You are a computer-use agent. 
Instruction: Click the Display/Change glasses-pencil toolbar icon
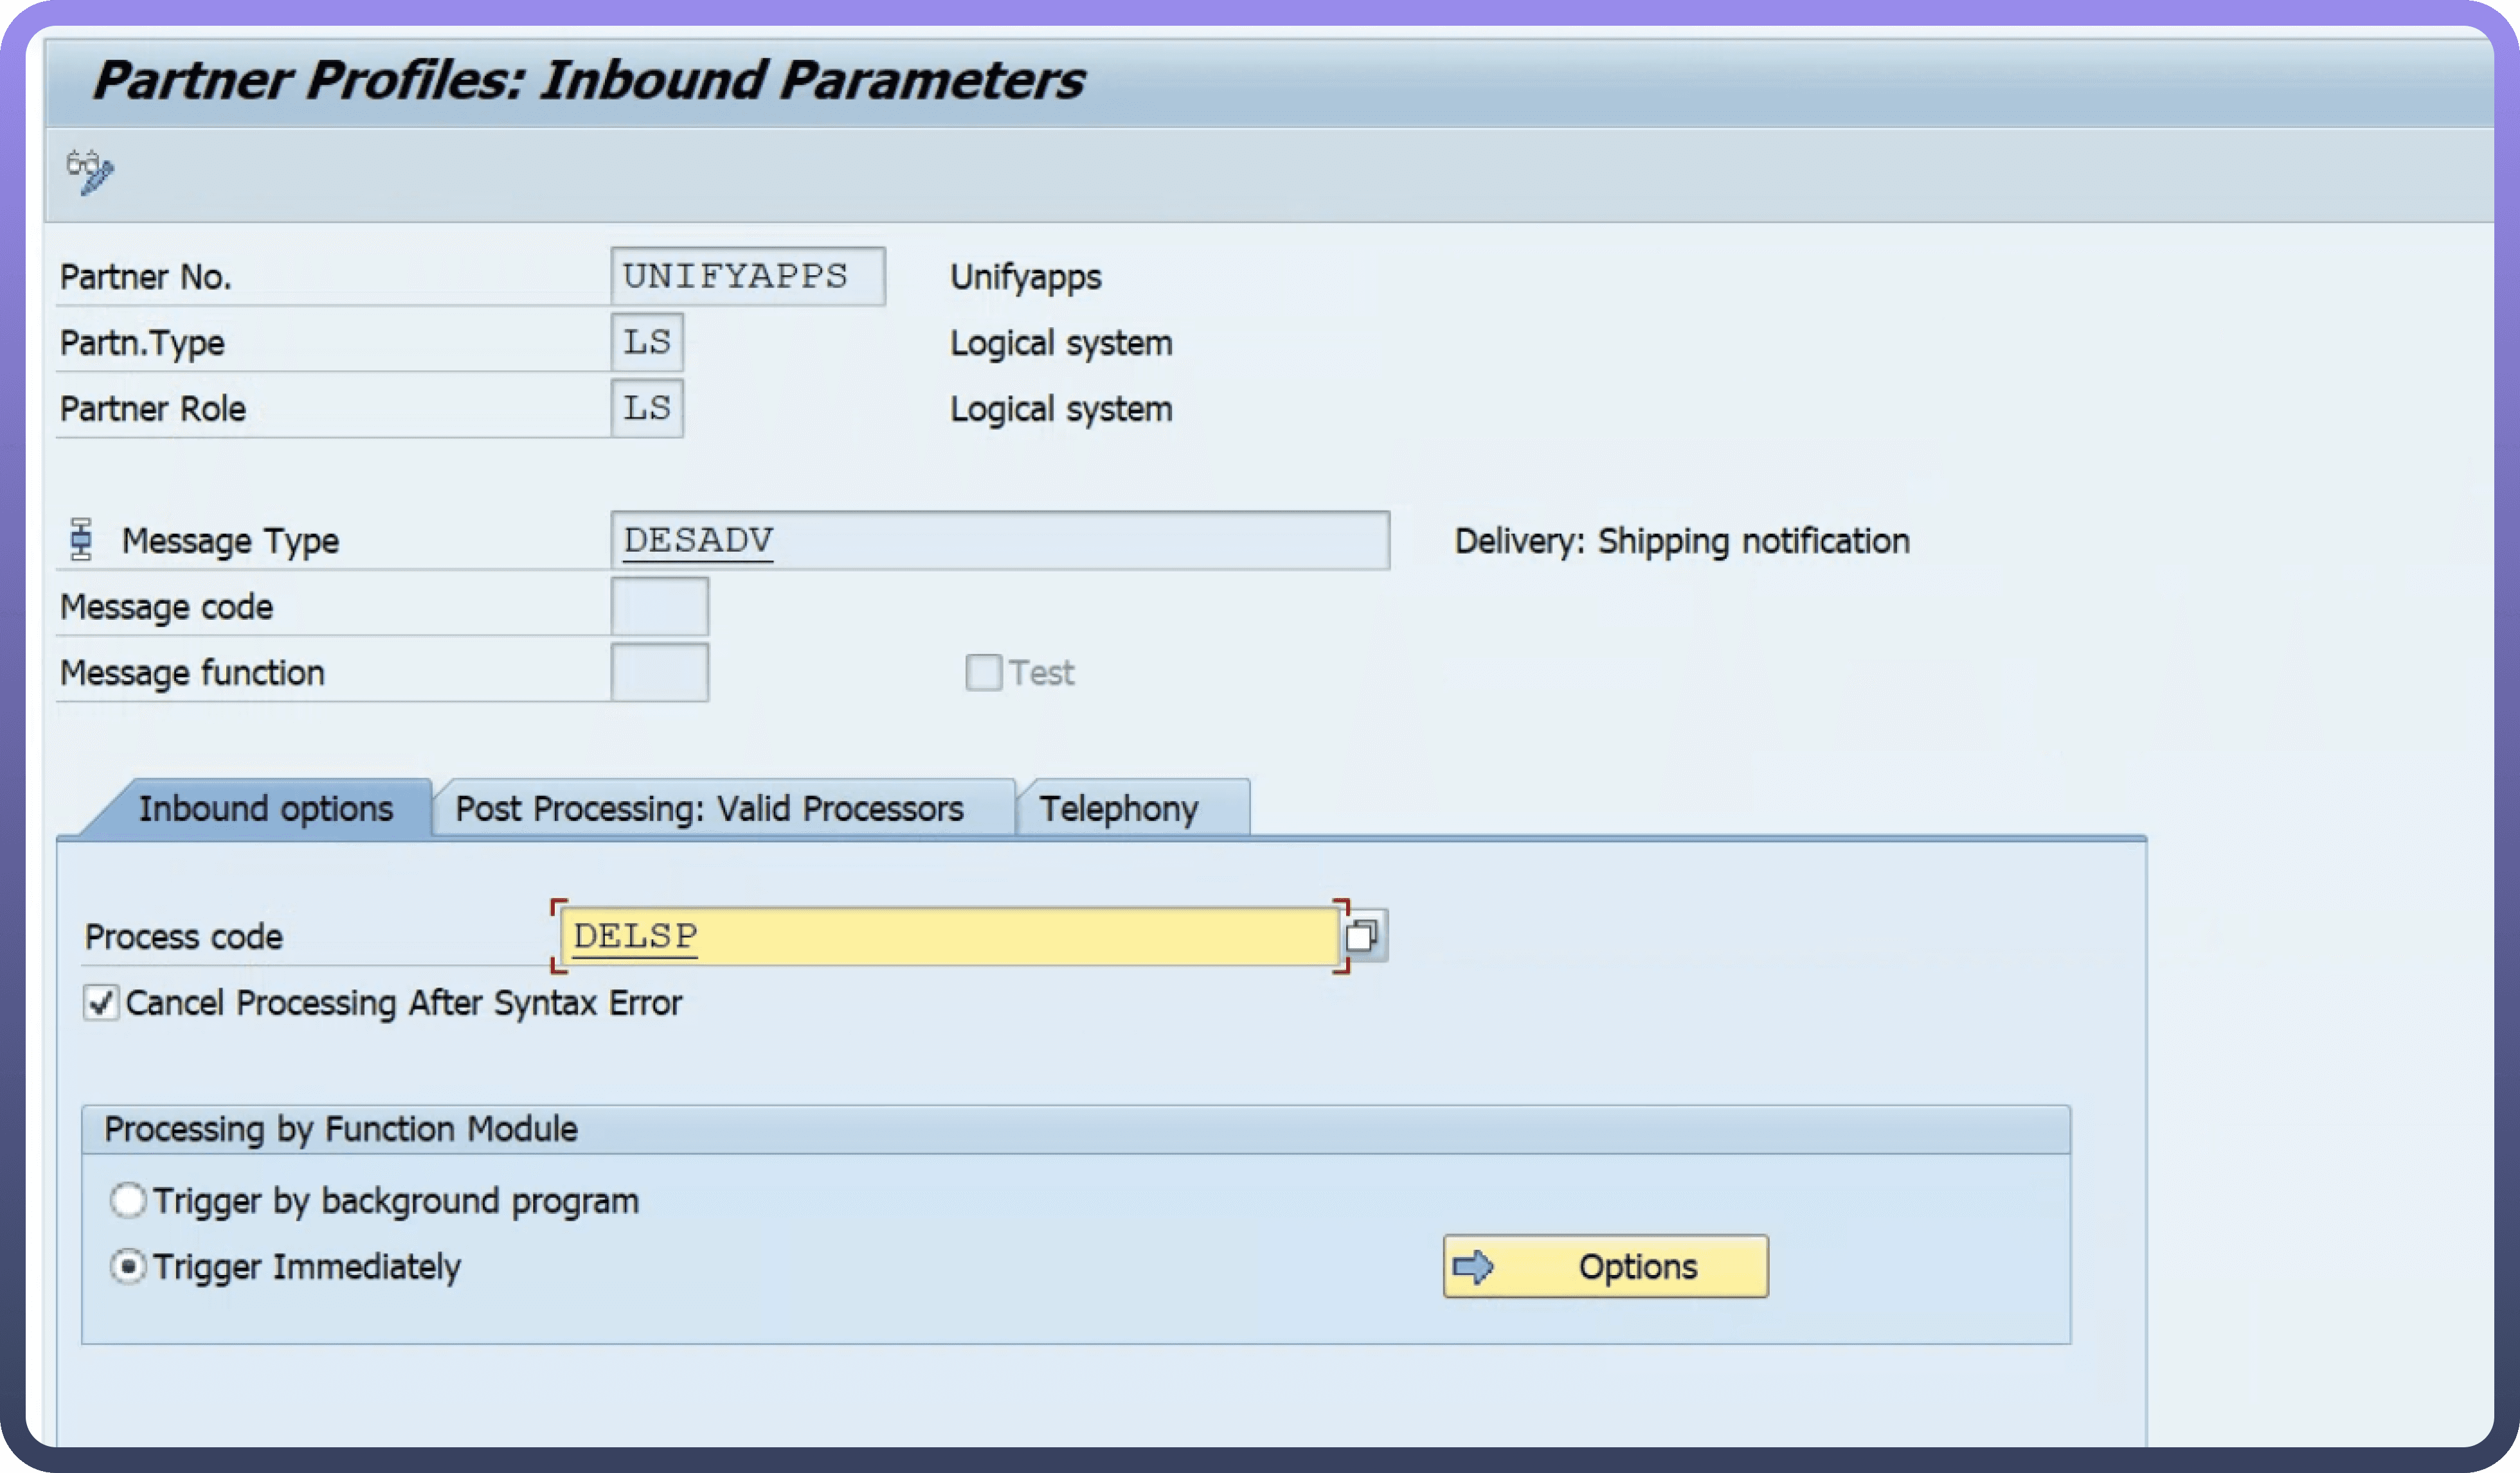pyautogui.click(x=90, y=172)
